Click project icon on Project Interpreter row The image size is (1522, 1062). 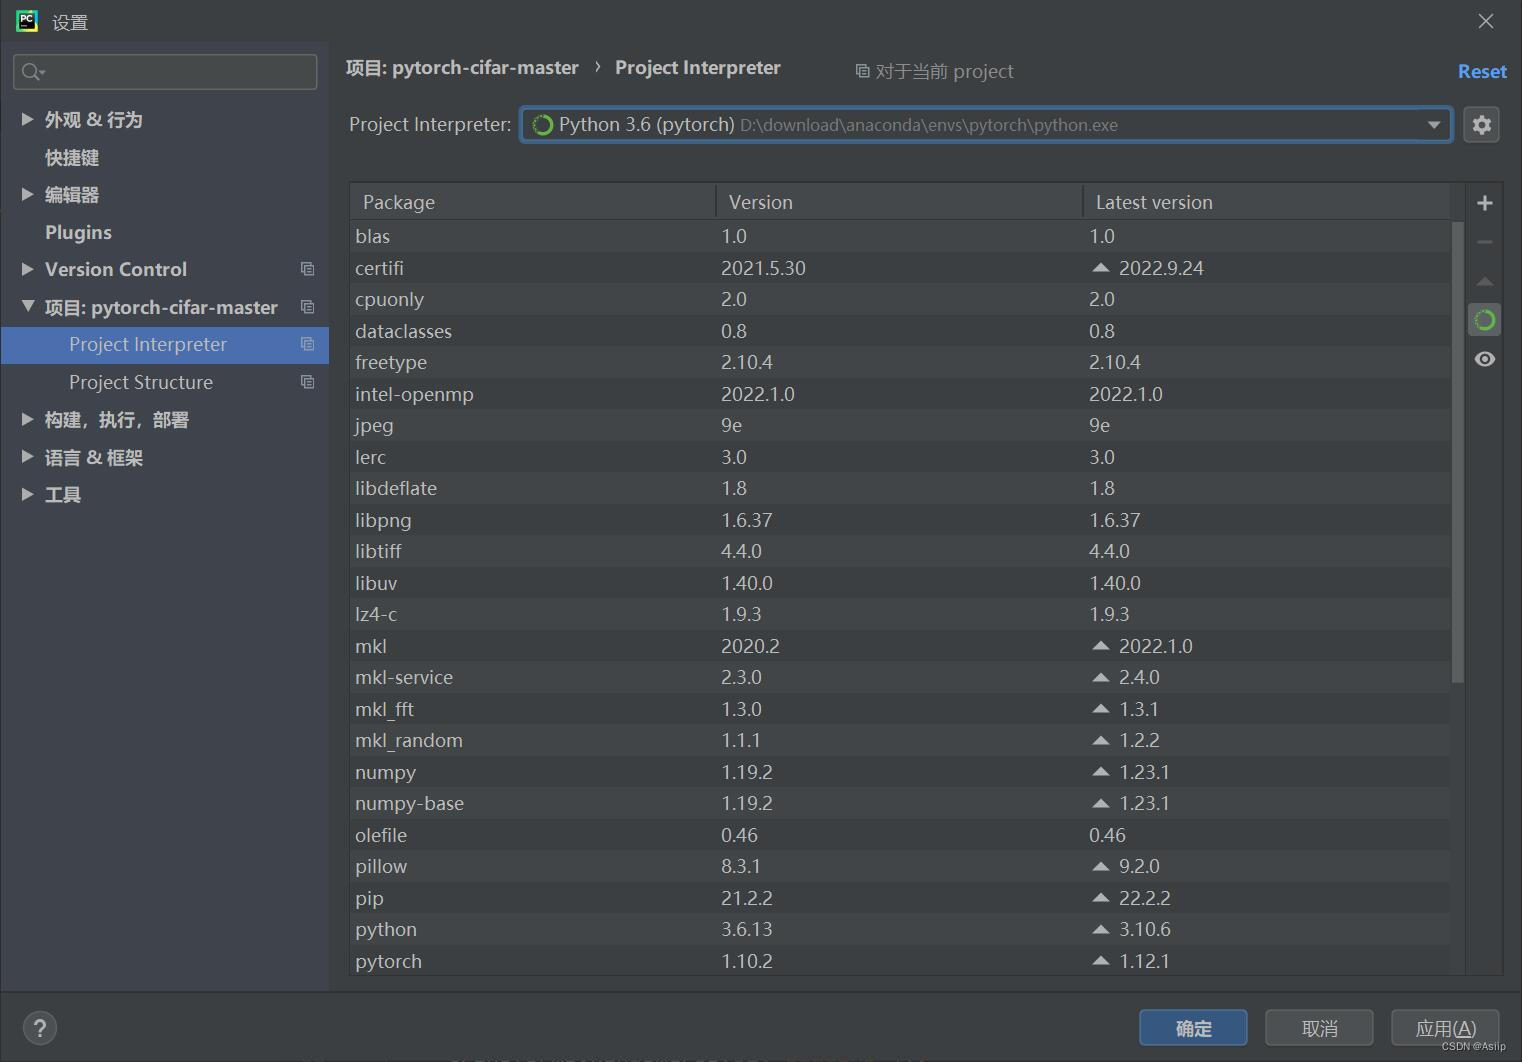pos(307,344)
